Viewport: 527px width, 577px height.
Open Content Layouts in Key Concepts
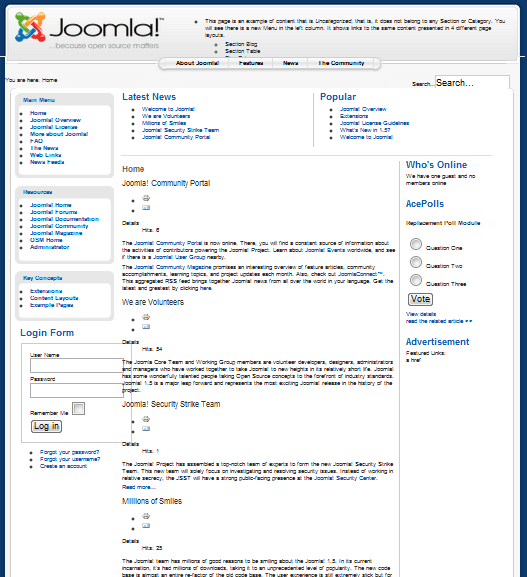[x=54, y=298]
